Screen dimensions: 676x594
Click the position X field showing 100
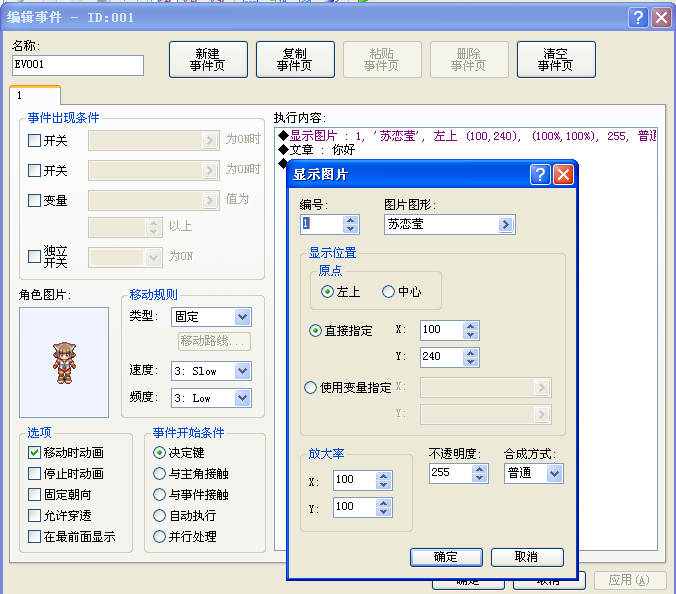[441, 330]
